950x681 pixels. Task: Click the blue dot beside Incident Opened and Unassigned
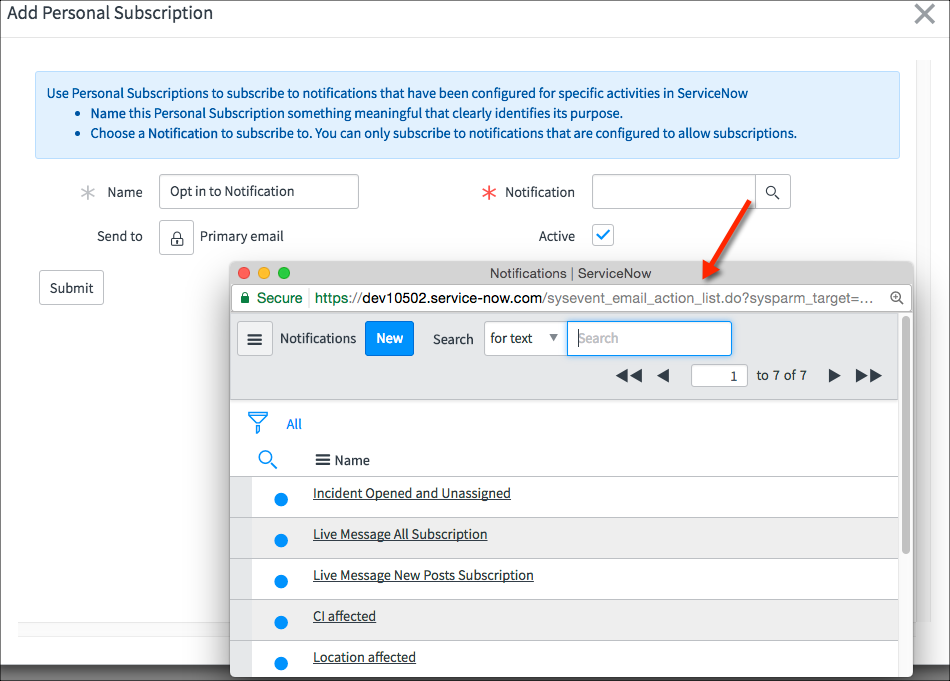281,499
